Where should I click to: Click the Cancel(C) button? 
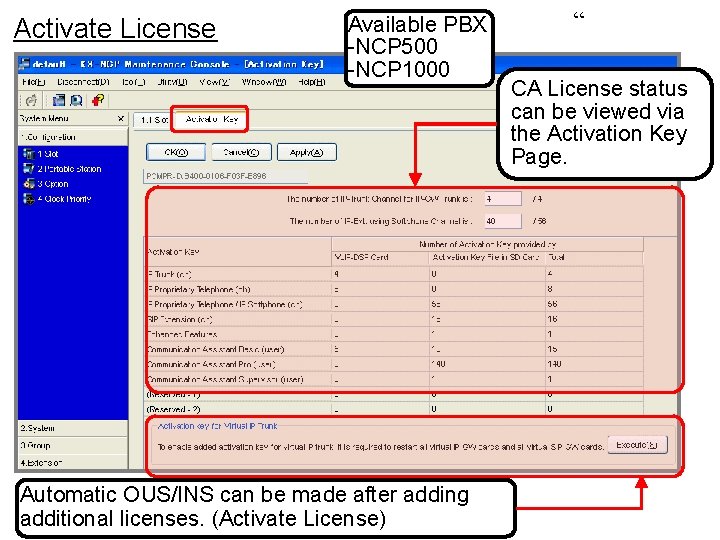(242, 152)
